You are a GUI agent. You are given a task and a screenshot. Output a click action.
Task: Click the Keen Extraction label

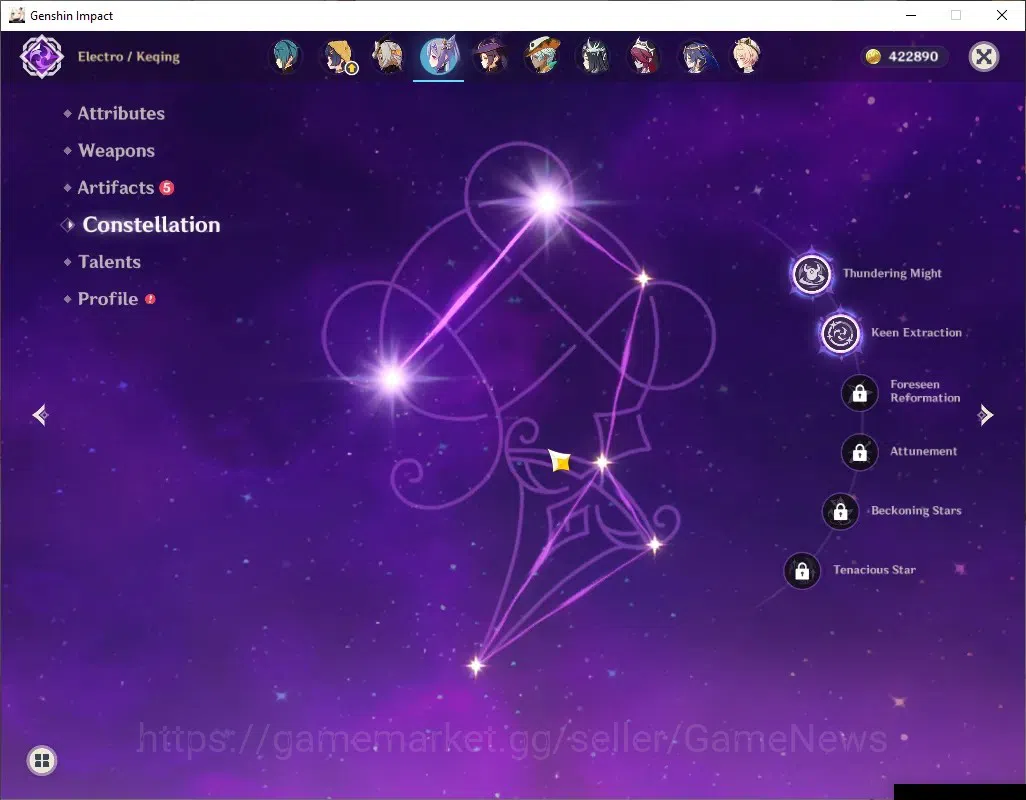pyautogui.click(x=916, y=333)
